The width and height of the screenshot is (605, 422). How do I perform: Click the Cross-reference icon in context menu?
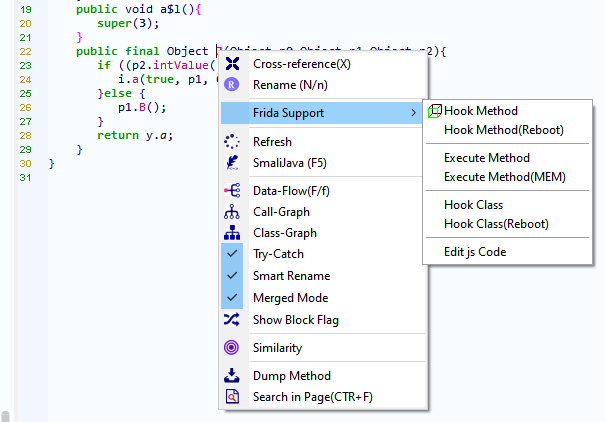[x=232, y=64]
